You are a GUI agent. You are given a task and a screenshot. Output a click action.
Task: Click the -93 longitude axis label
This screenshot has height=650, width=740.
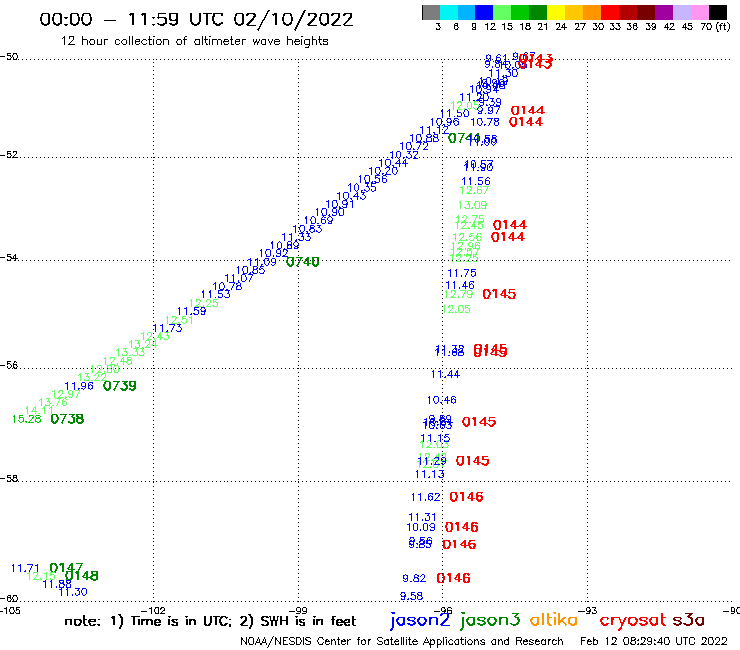pos(588,610)
